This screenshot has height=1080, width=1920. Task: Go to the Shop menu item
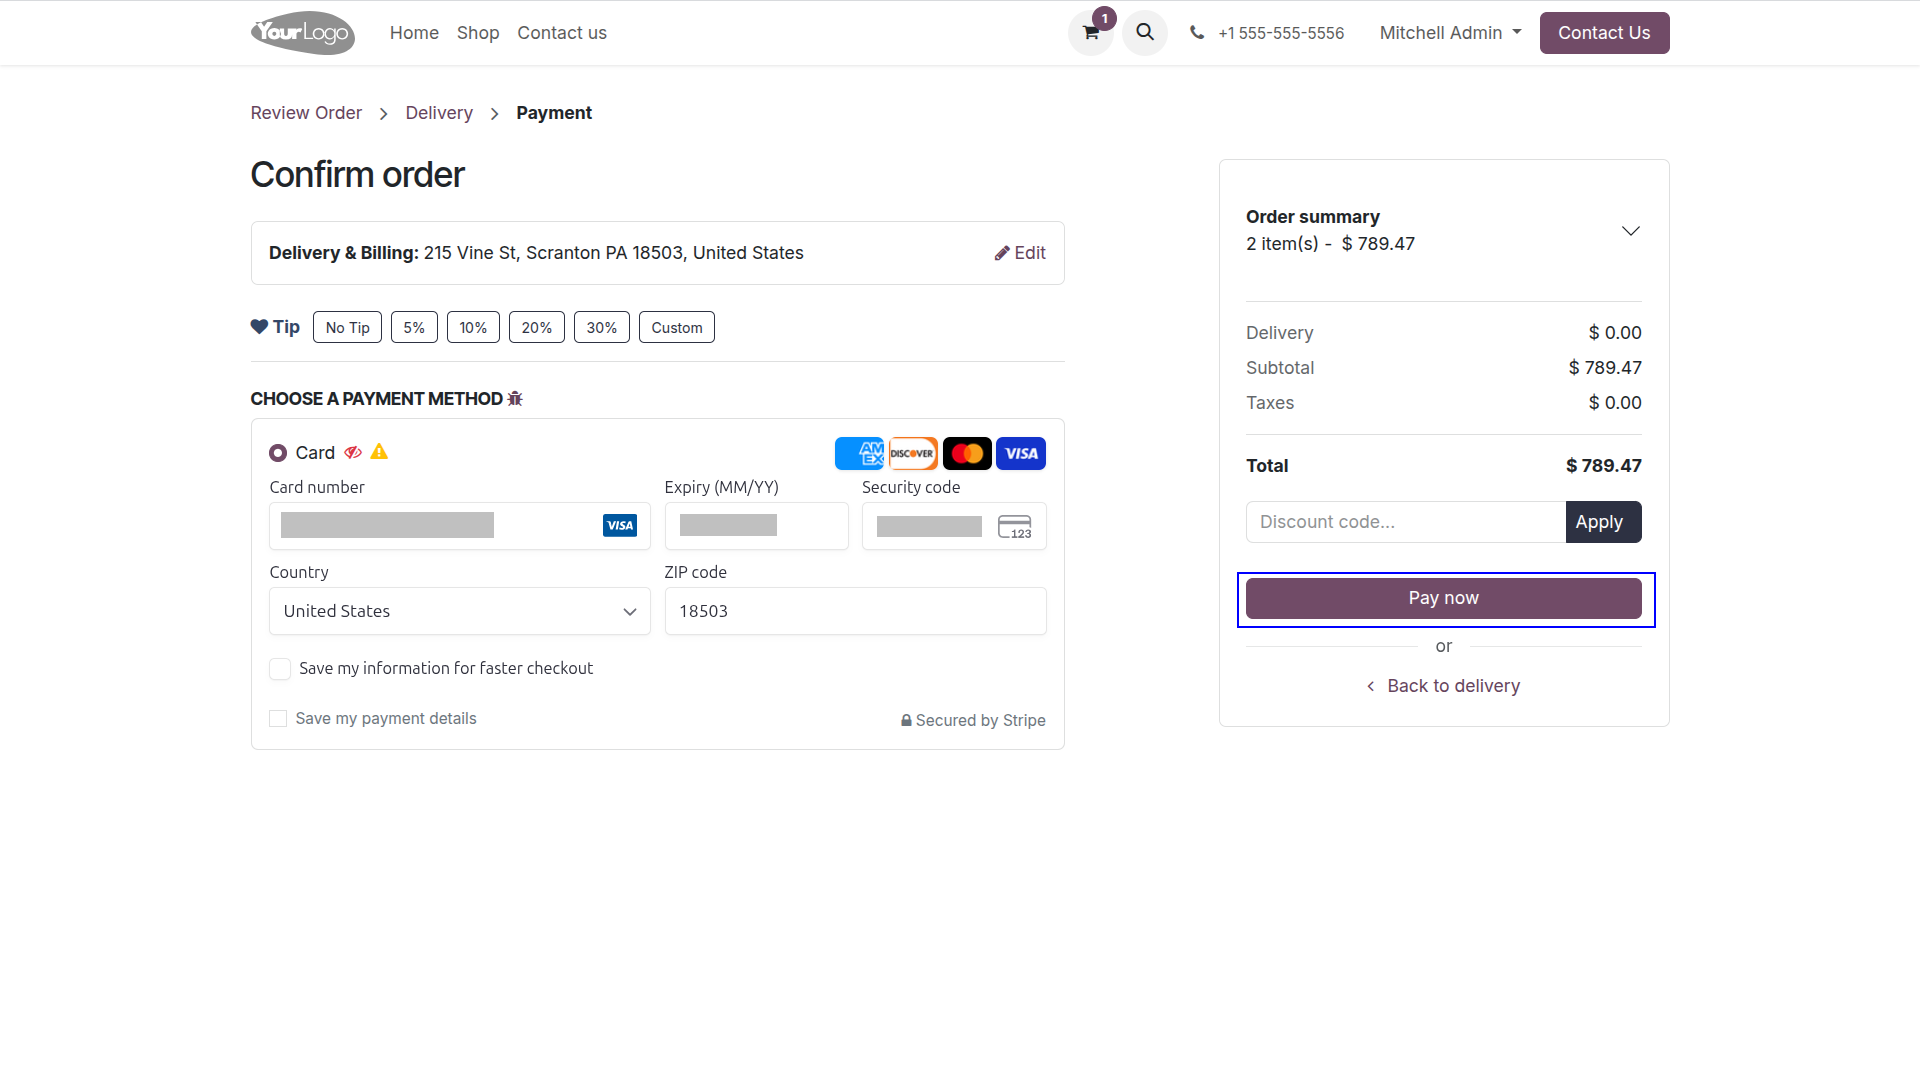478,33
